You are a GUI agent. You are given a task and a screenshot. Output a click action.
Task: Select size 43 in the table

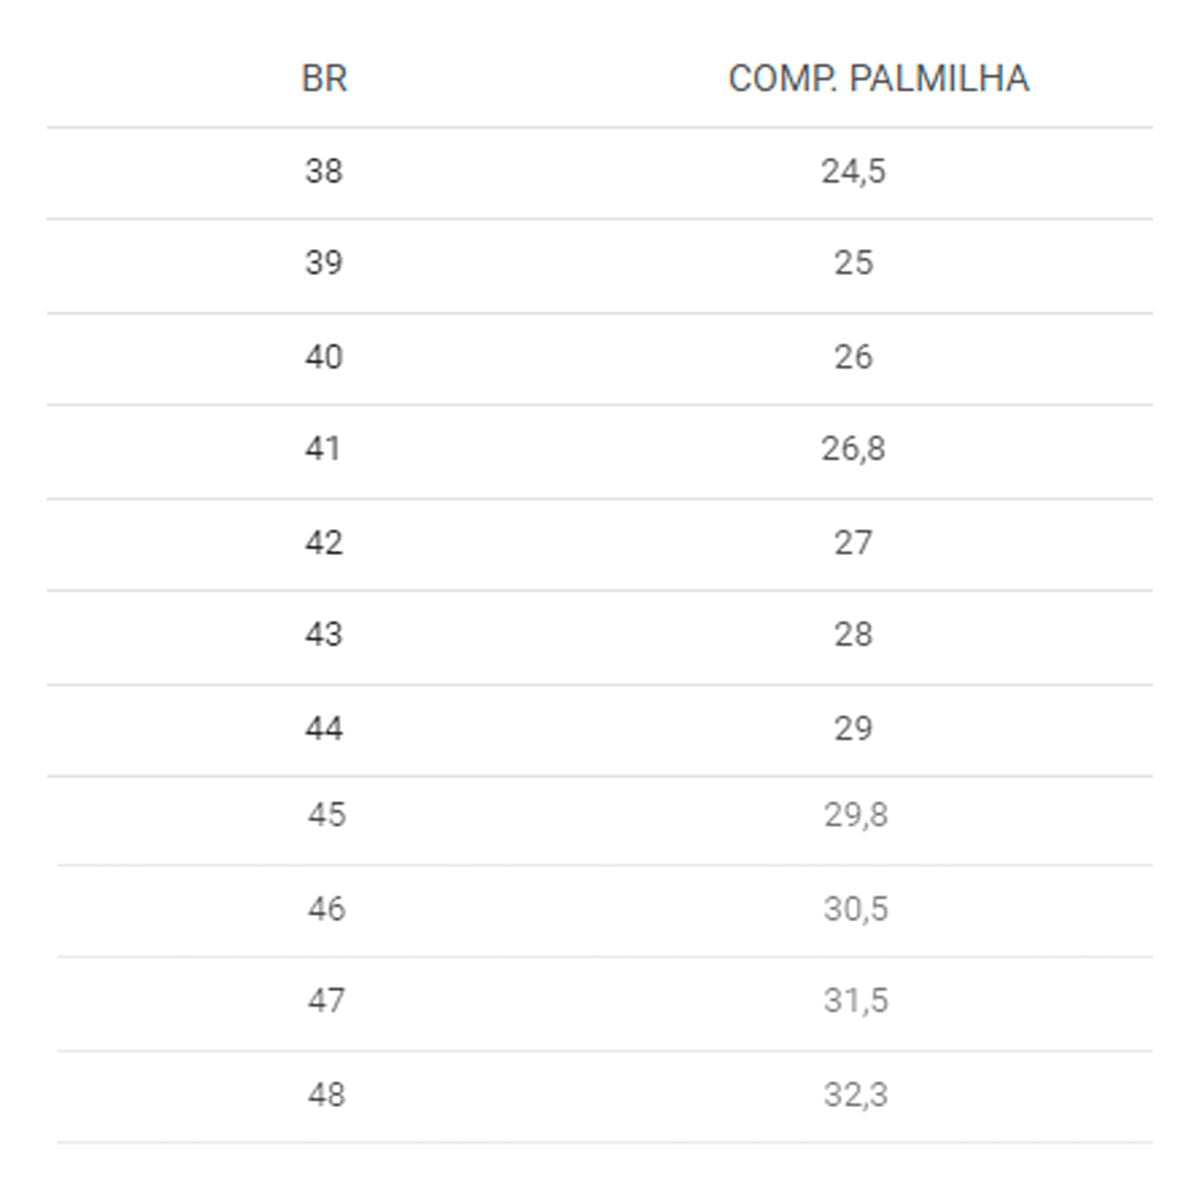click(x=324, y=634)
